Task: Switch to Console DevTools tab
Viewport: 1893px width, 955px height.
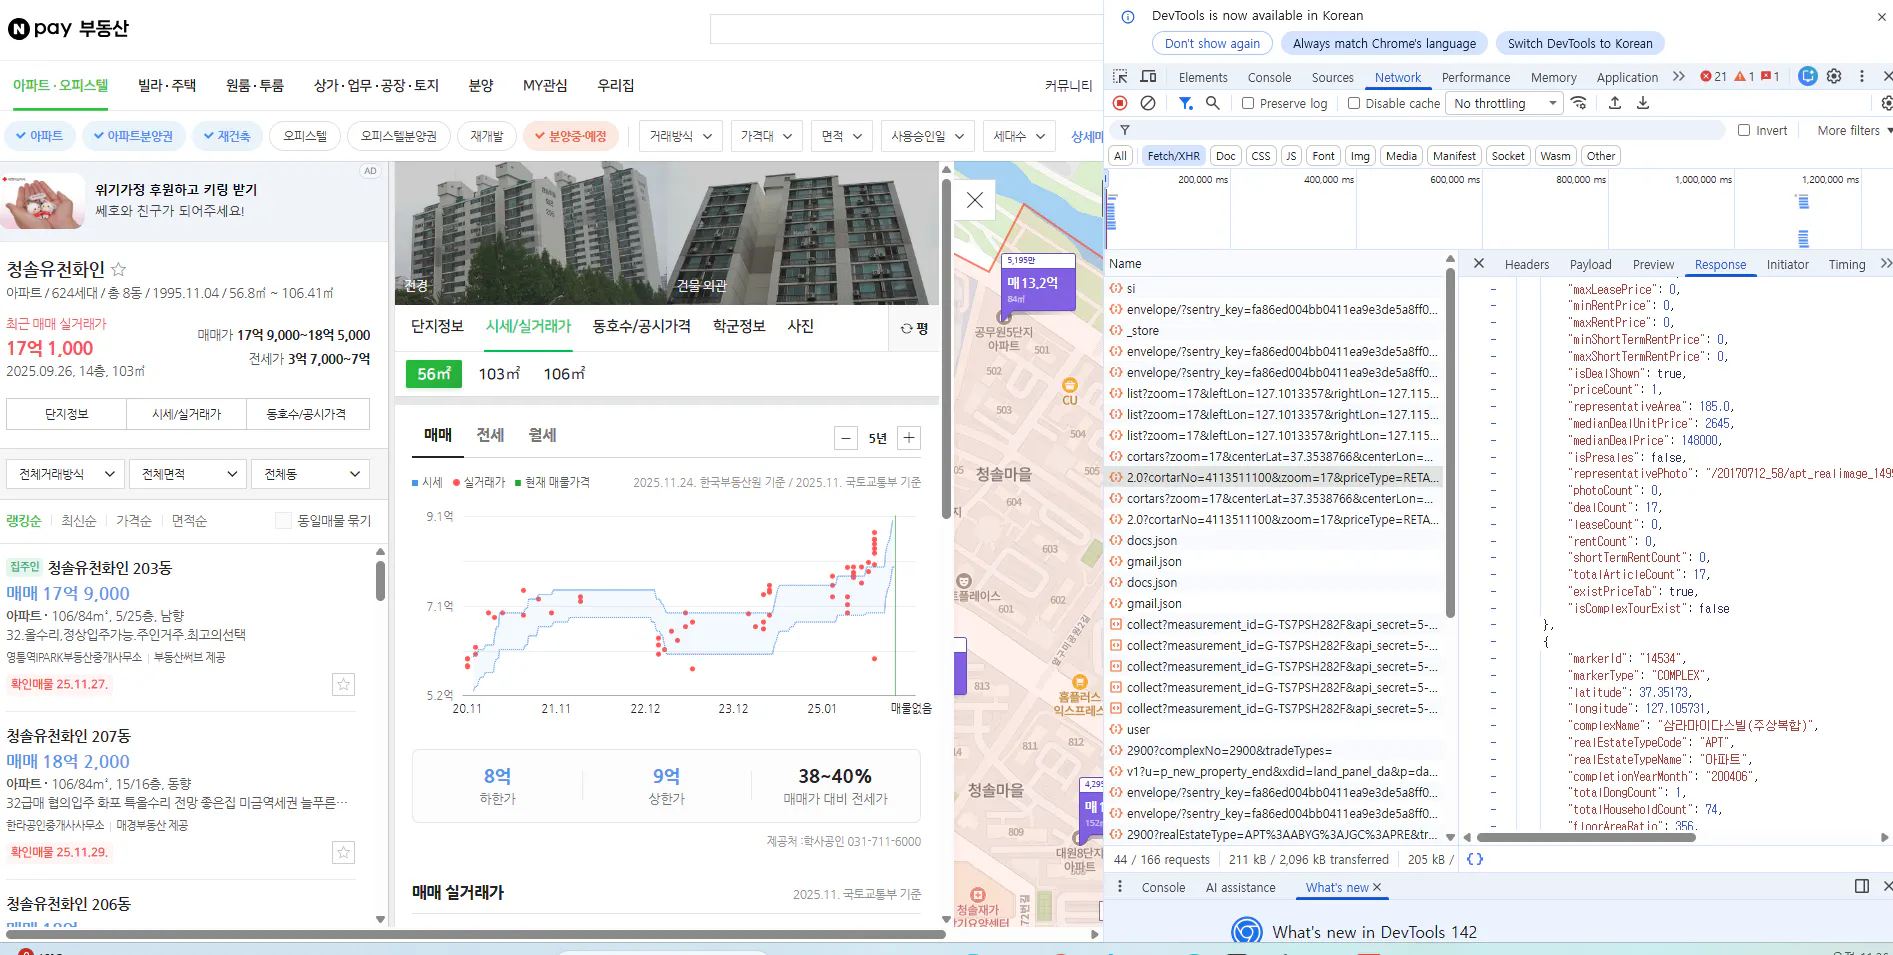Action: (x=1269, y=77)
